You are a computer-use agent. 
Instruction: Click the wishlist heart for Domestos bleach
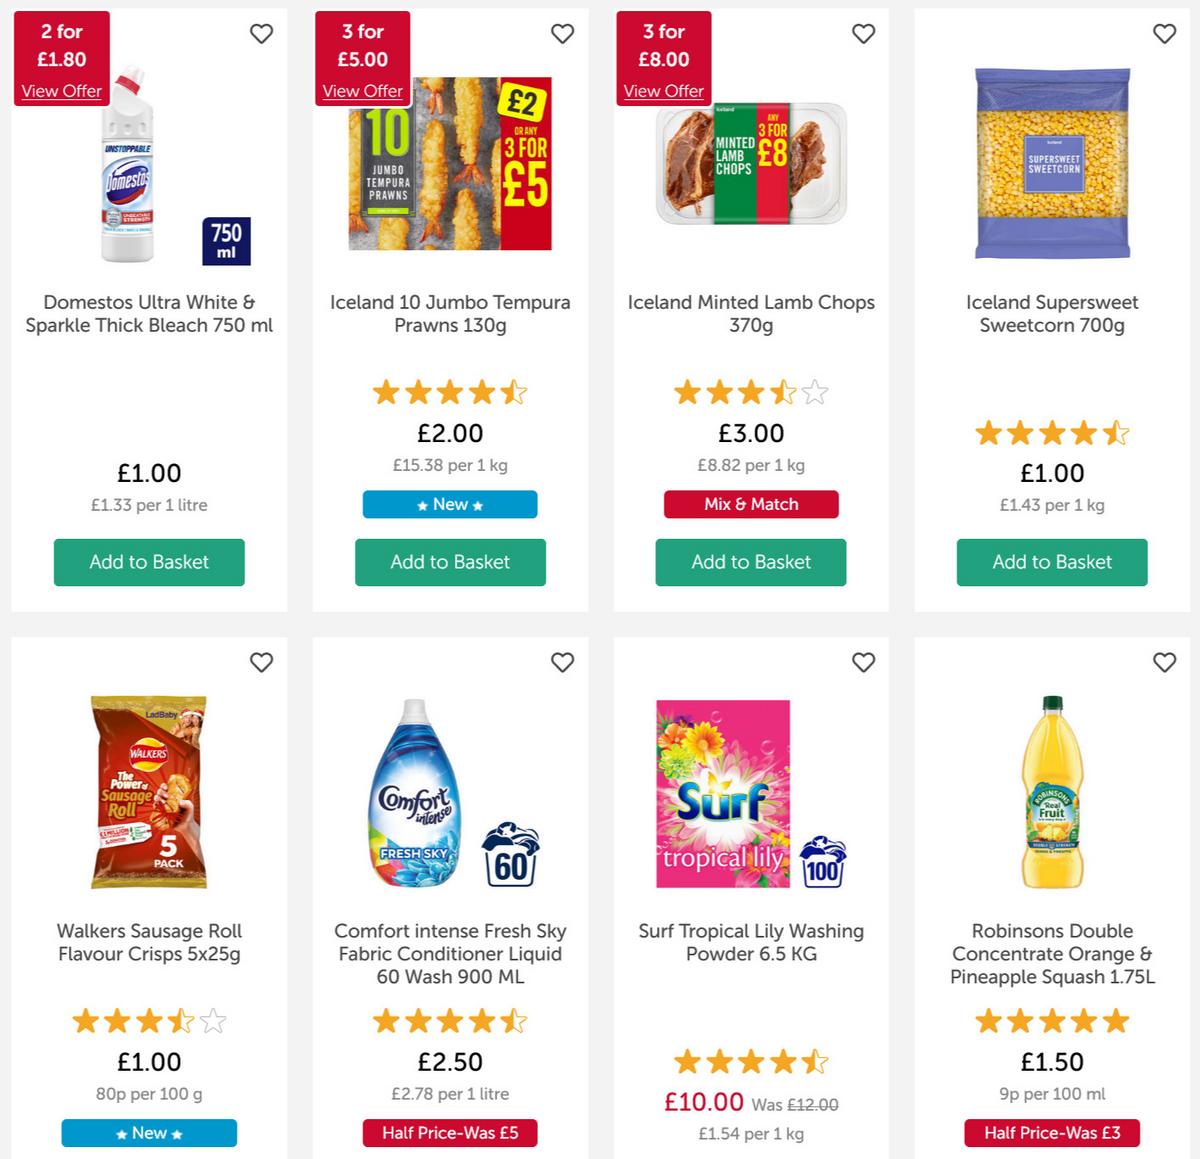(x=262, y=33)
